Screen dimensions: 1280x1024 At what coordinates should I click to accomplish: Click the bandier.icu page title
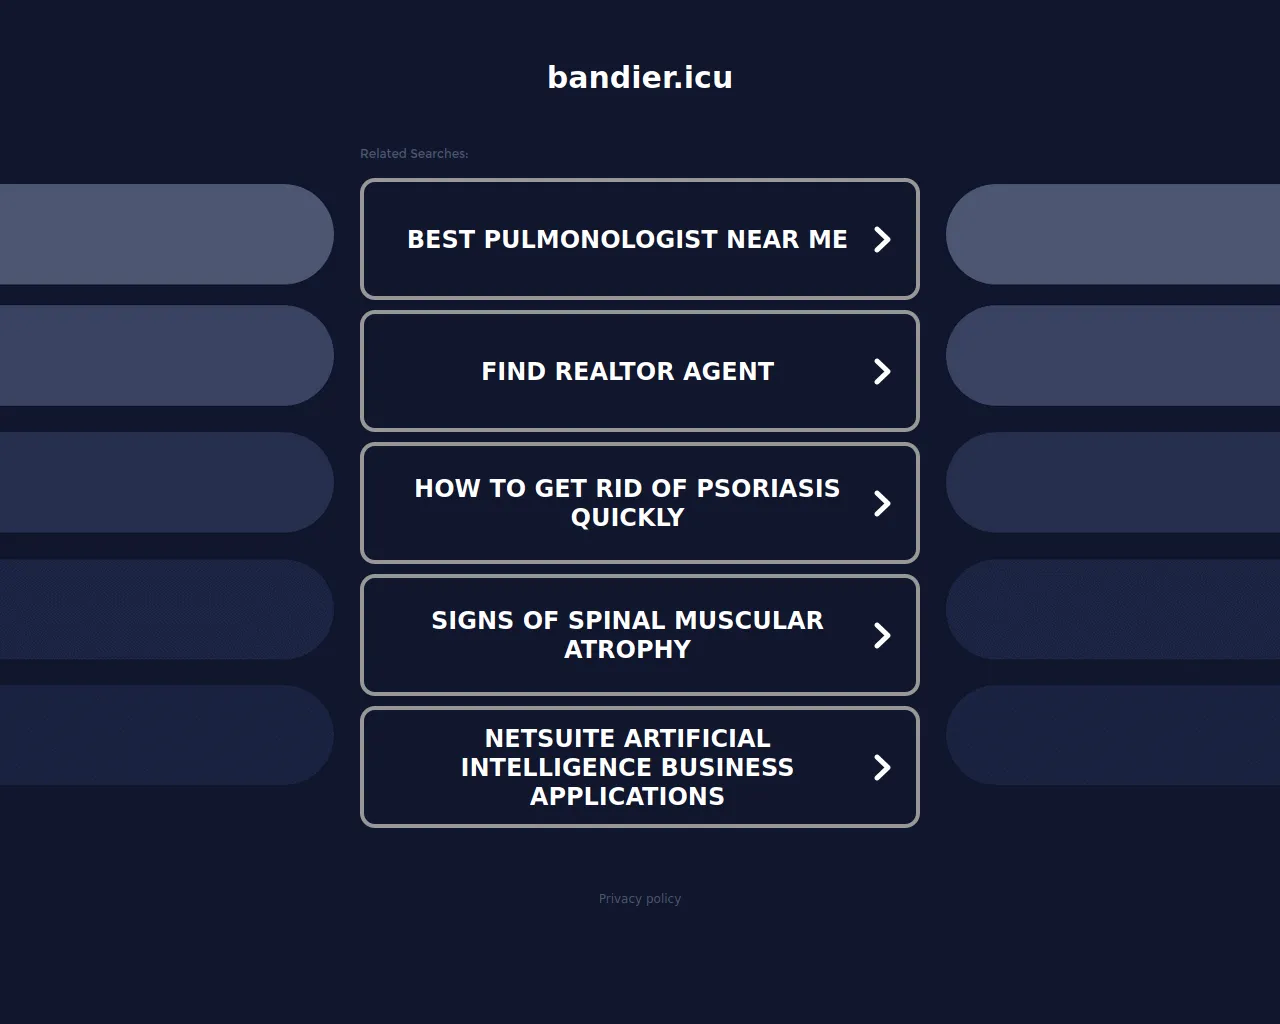[640, 77]
